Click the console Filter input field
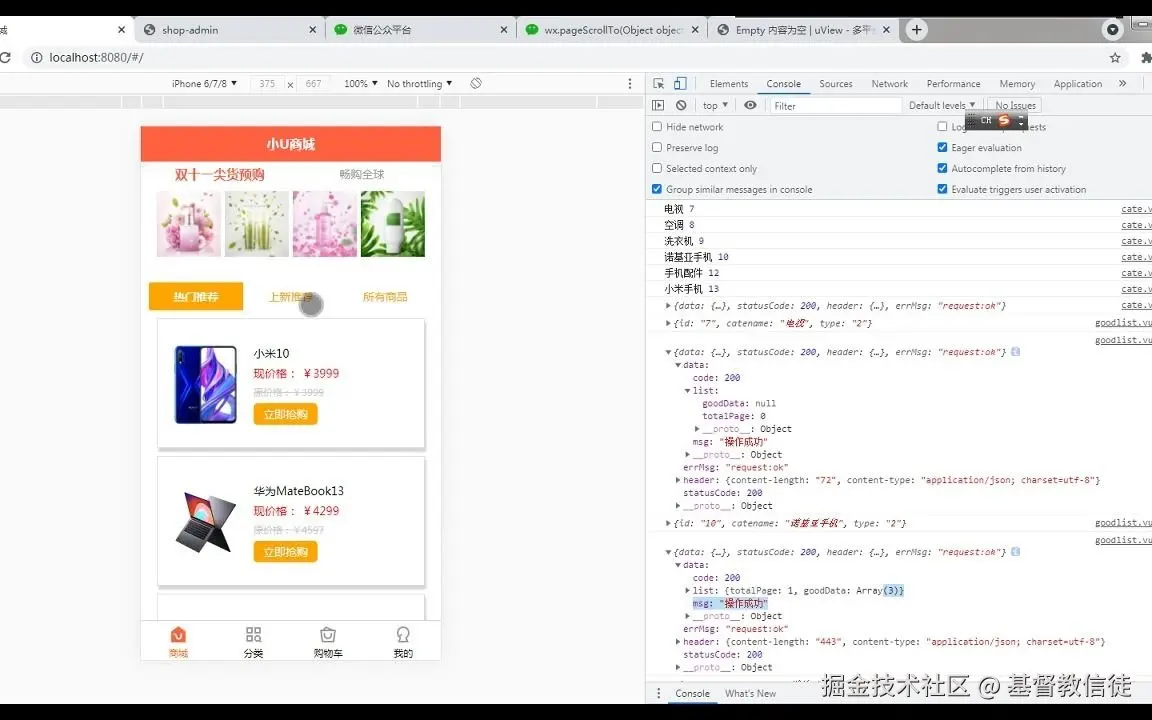The width and height of the screenshot is (1152, 720). [x=835, y=106]
